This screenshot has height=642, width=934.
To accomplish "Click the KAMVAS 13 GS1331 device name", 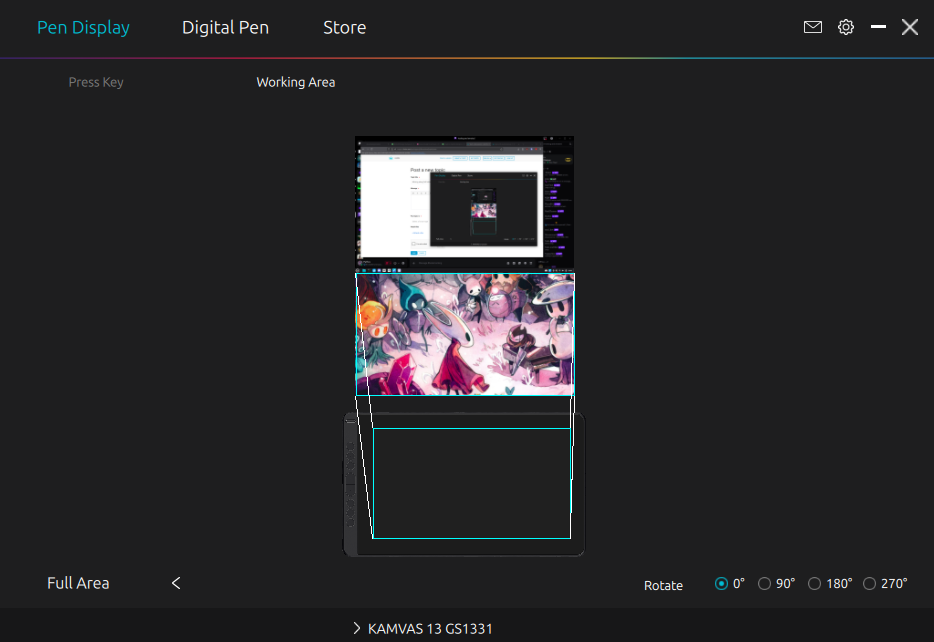I will coord(430,628).
